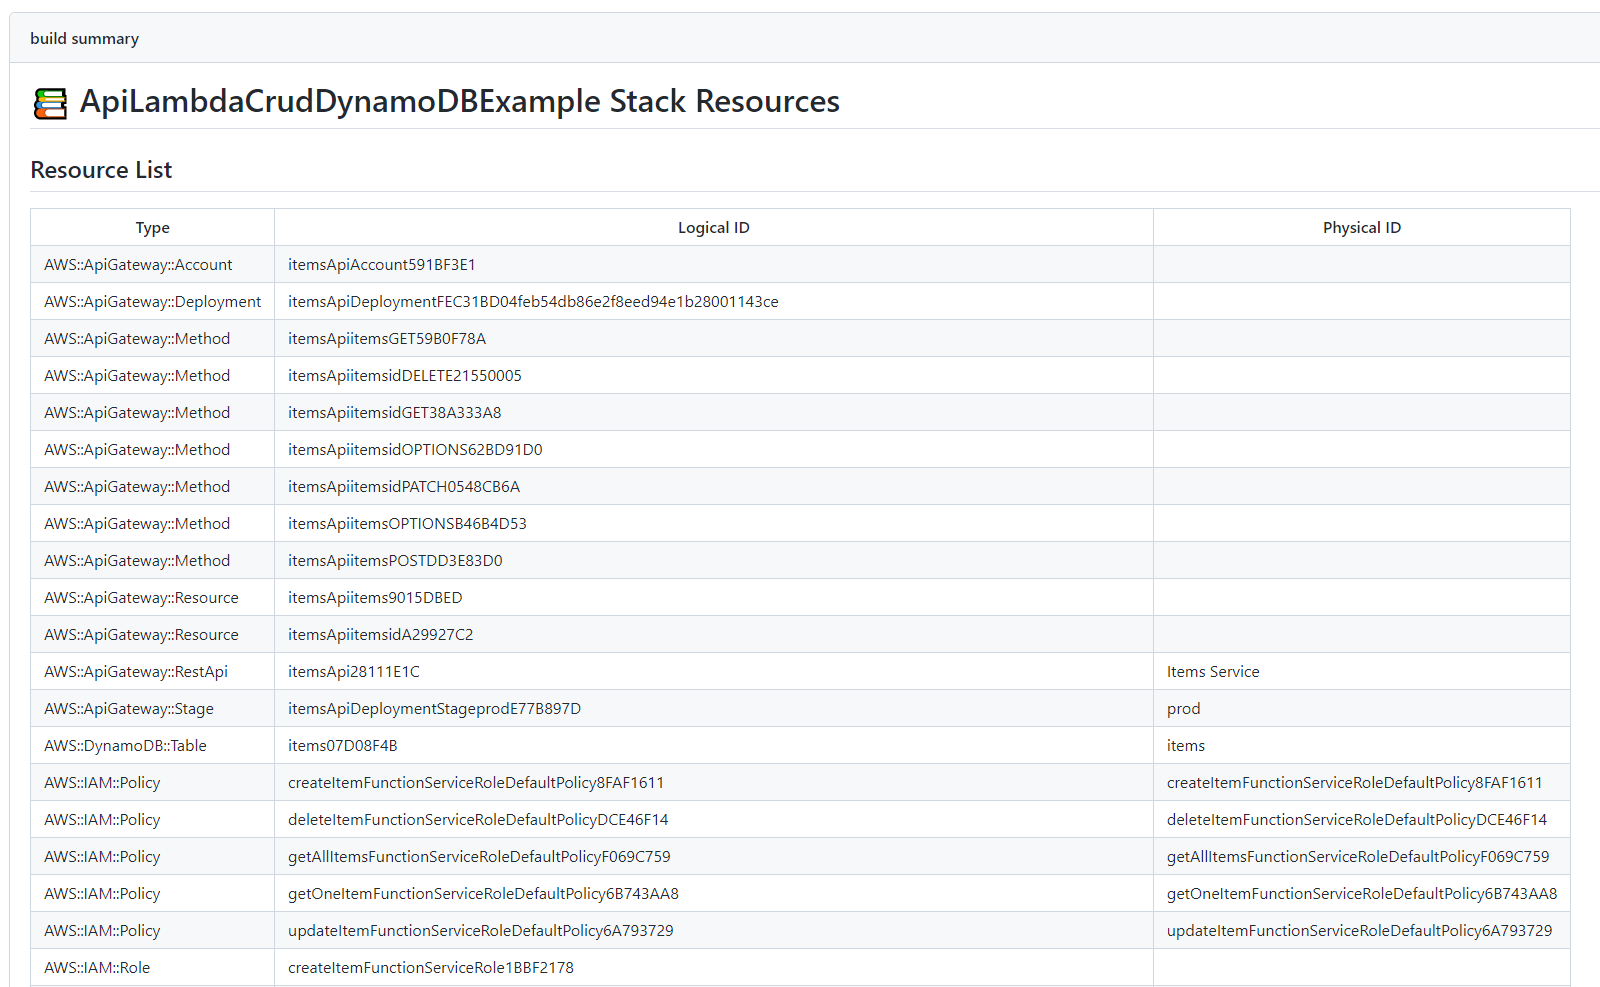Select physical ID getOneItemFunctionServiceRoleDefaultPolicy6B743AA8
The image size is (1600, 987).
(1362, 893)
